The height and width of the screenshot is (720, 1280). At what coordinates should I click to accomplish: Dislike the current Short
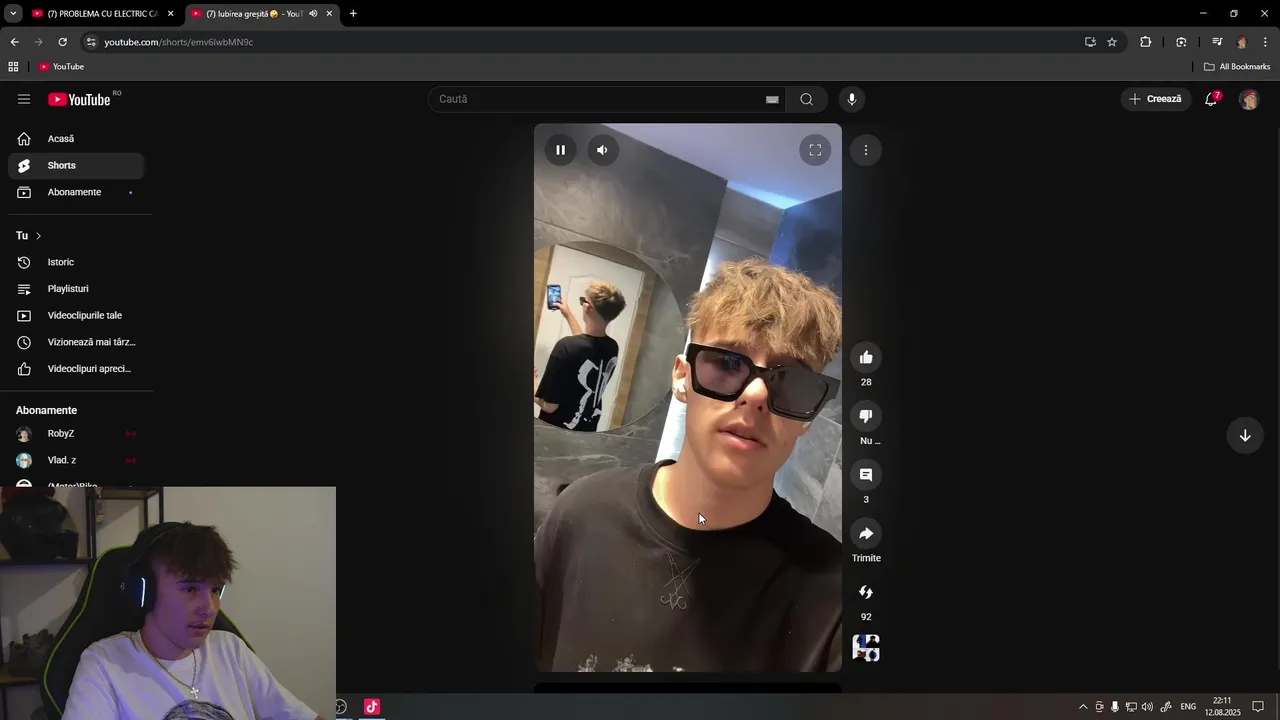(x=866, y=416)
